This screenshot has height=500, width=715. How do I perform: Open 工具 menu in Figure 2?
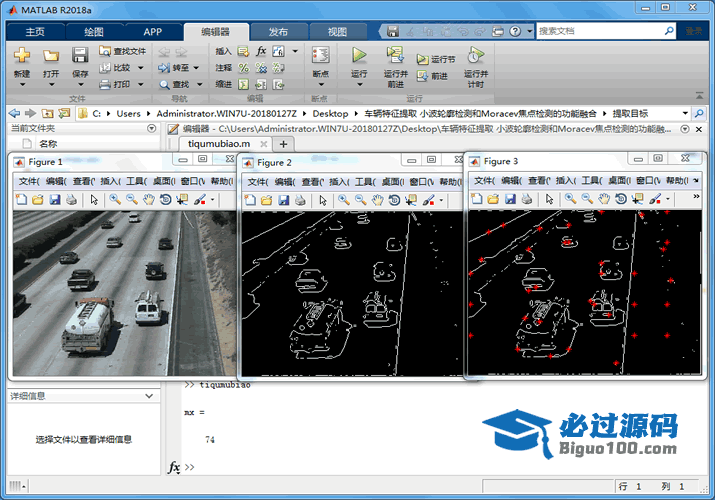[365, 182]
